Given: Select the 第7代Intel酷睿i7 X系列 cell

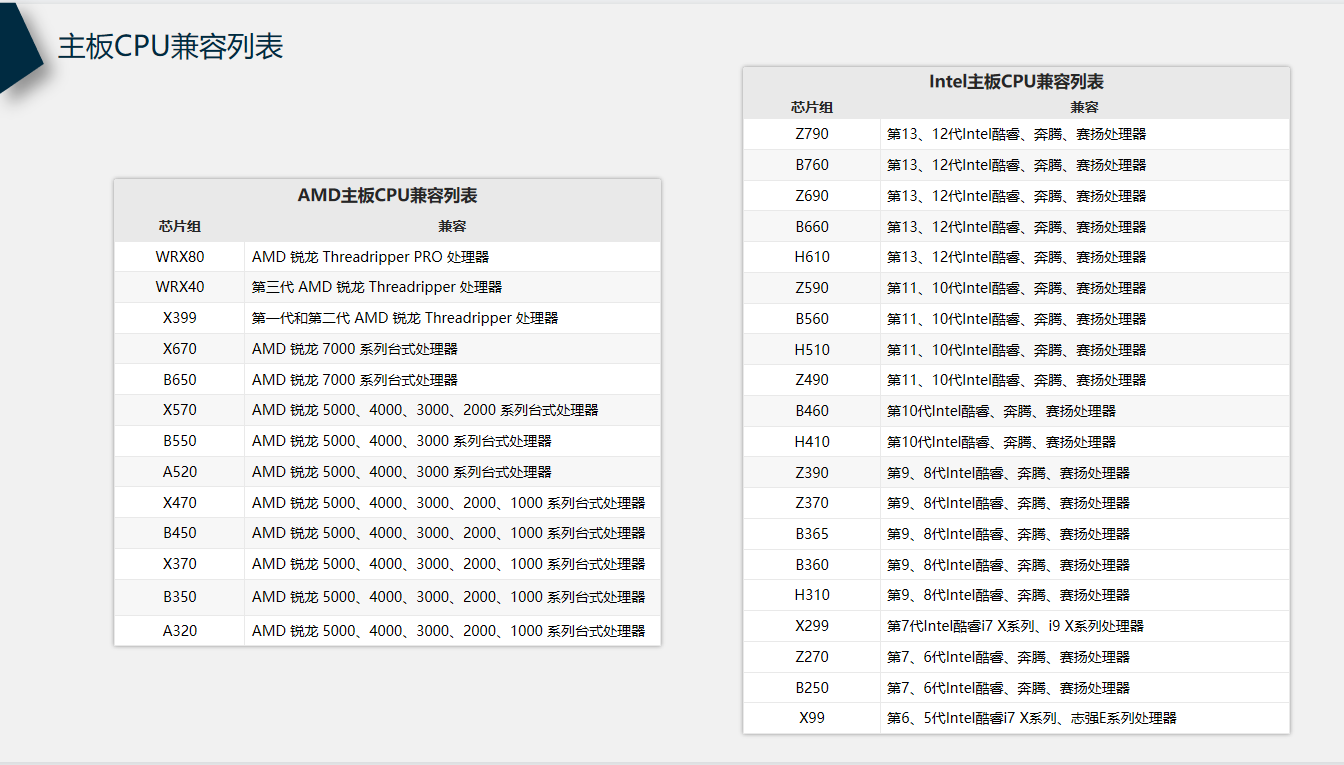Looking at the screenshot, I should point(1015,626).
